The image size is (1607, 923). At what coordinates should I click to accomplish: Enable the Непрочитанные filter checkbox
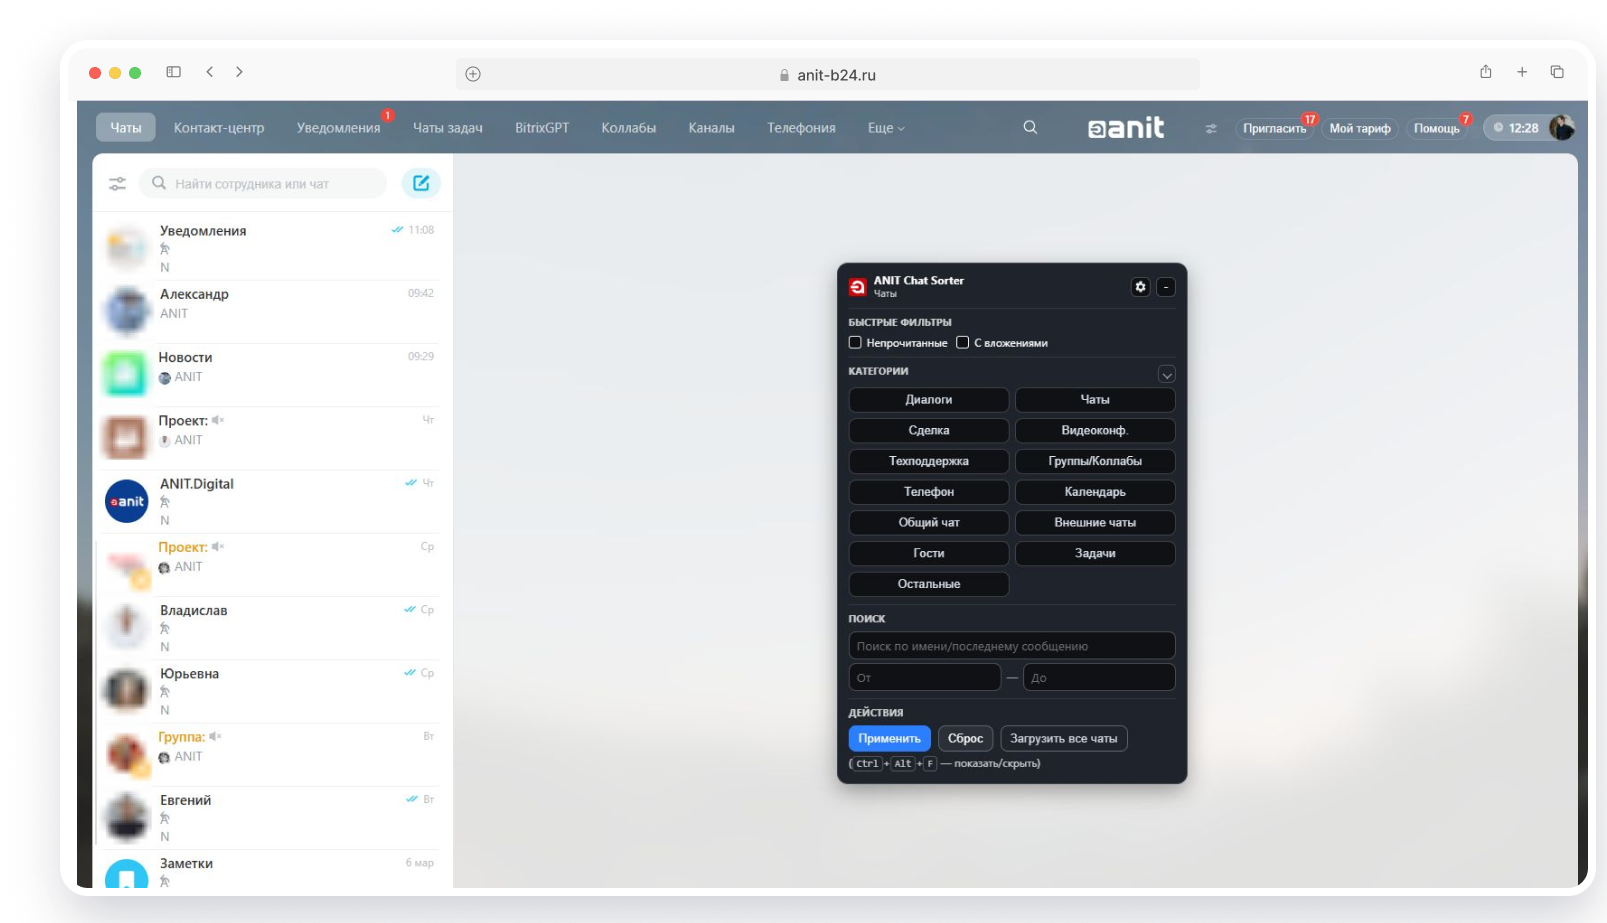point(855,343)
